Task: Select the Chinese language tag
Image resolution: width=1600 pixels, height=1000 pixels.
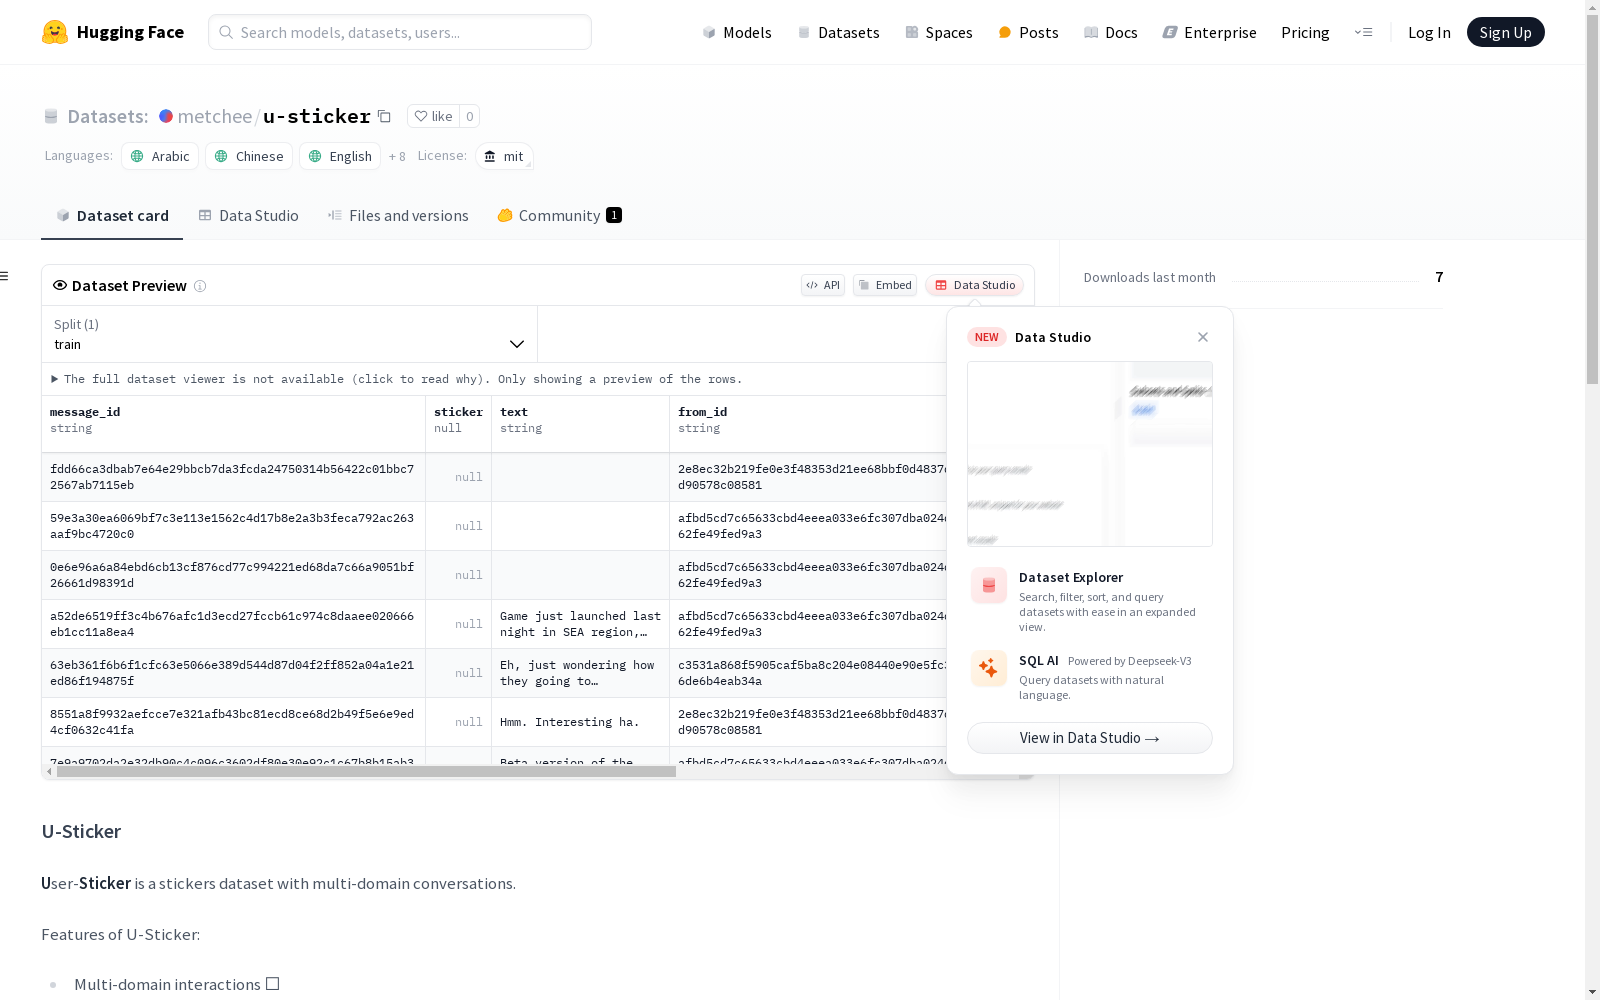Action: [x=250, y=156]
